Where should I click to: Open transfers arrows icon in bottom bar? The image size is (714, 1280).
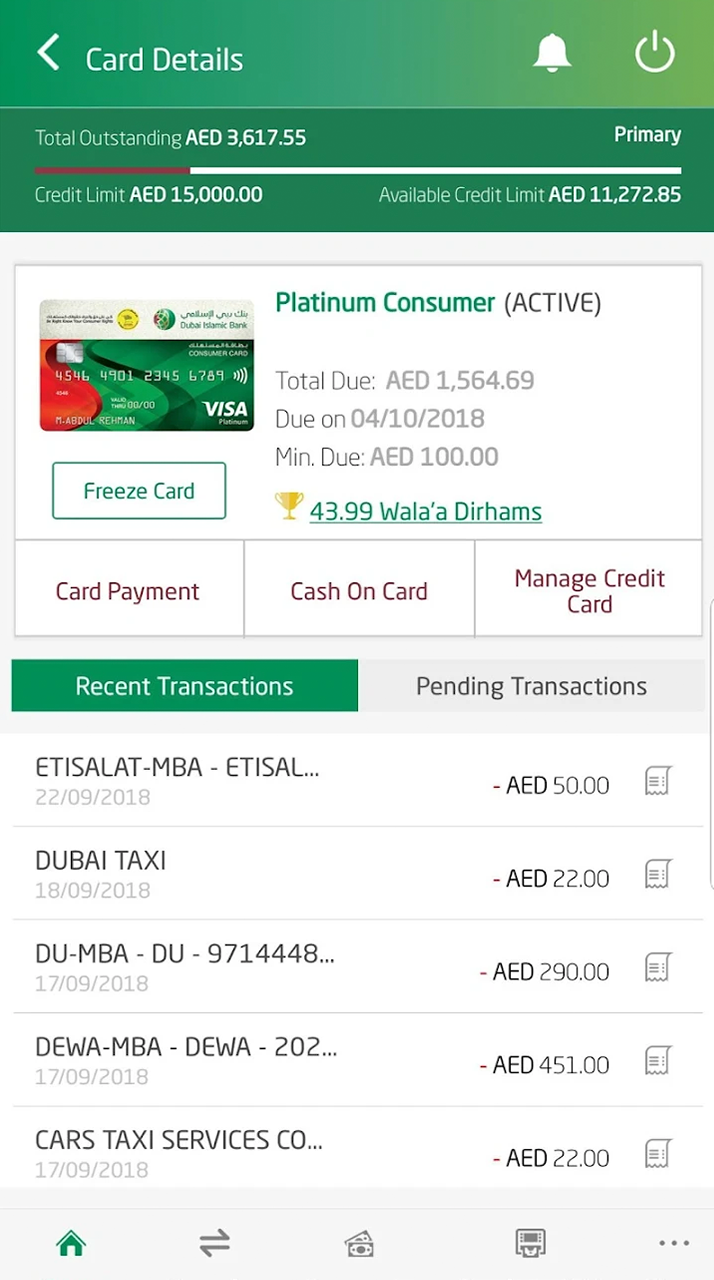click(x=214, y=1243)
